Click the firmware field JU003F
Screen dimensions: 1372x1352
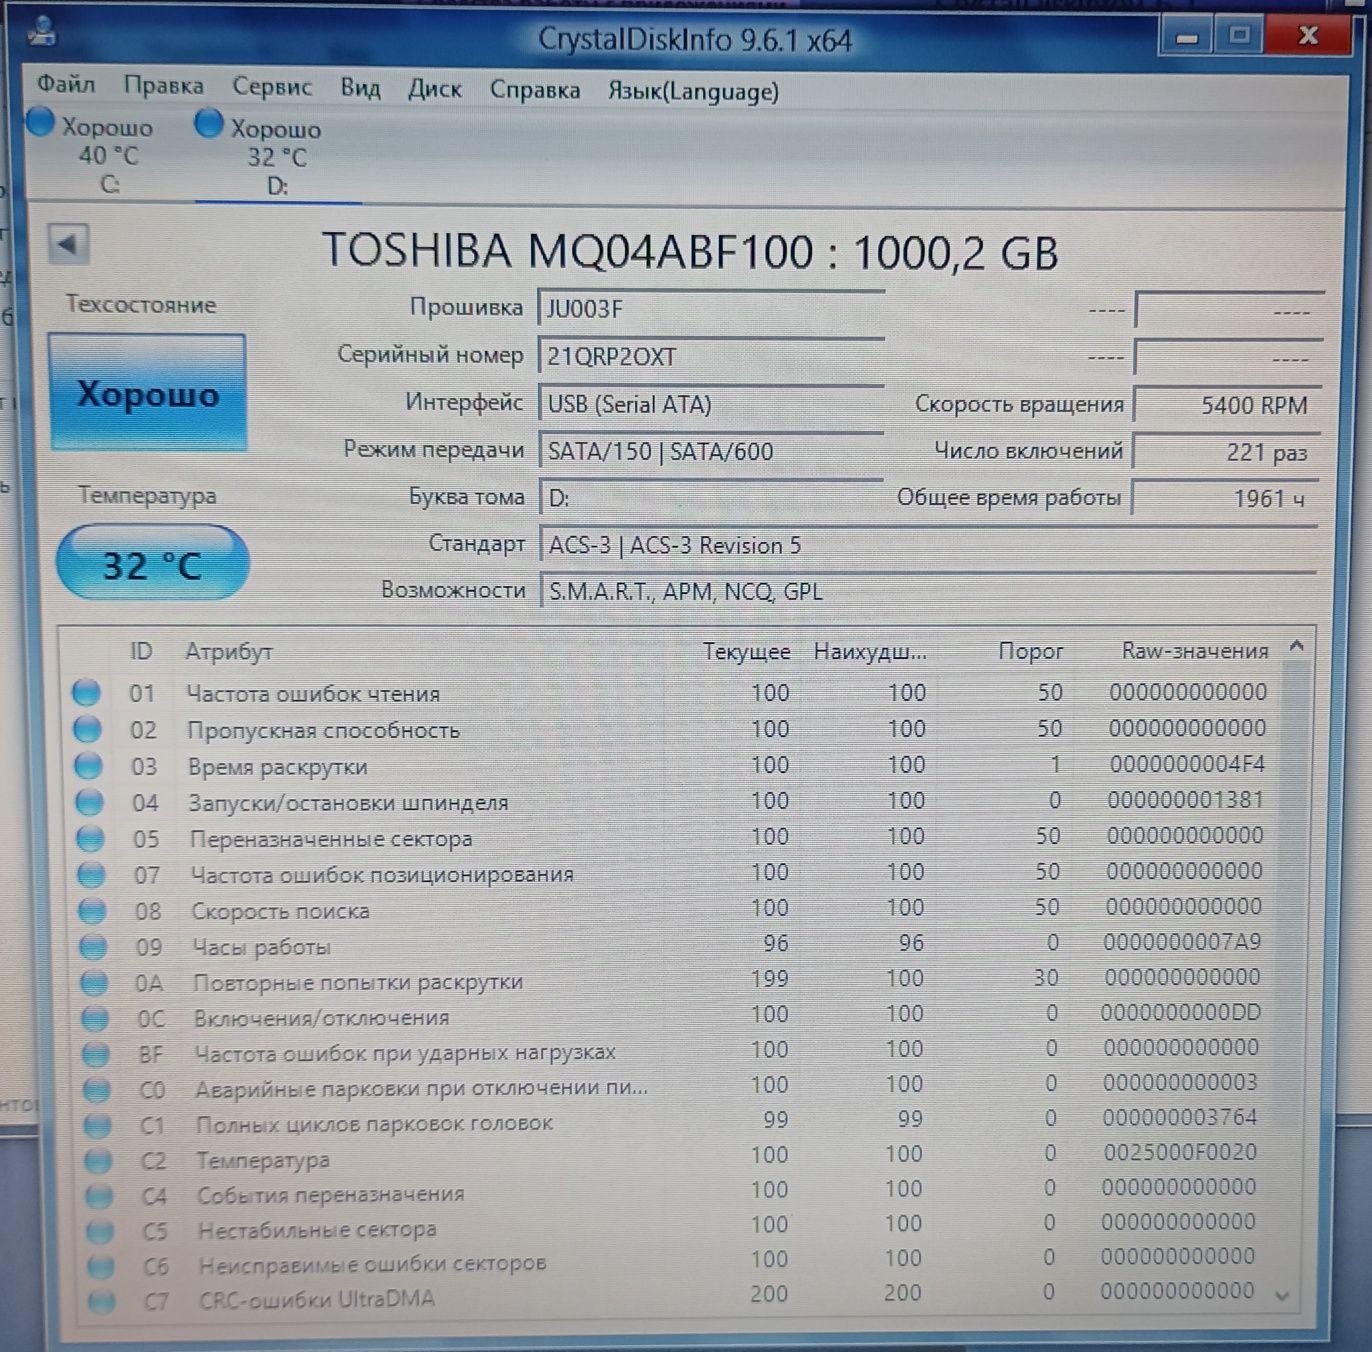click(711, 308)
